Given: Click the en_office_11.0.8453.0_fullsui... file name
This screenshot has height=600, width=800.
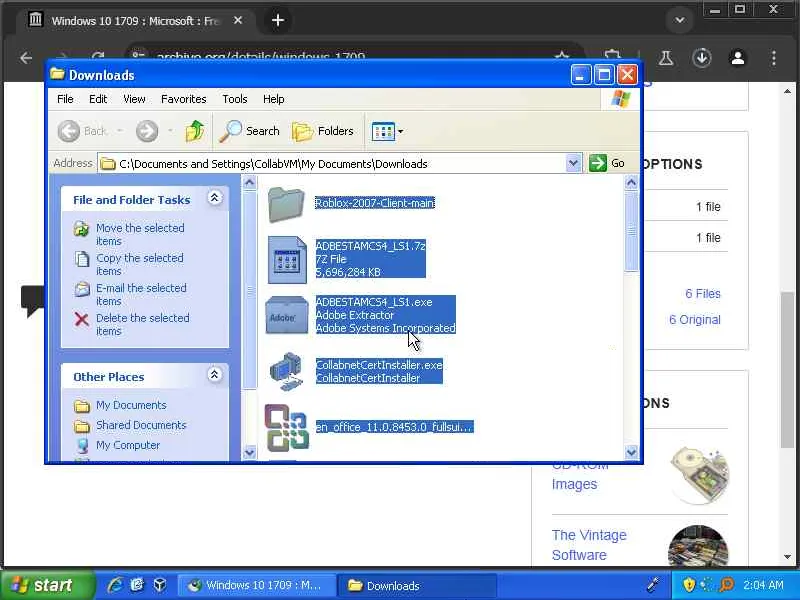Looking at the screenshot, I should pyautogui.click(x=394, y=427).
